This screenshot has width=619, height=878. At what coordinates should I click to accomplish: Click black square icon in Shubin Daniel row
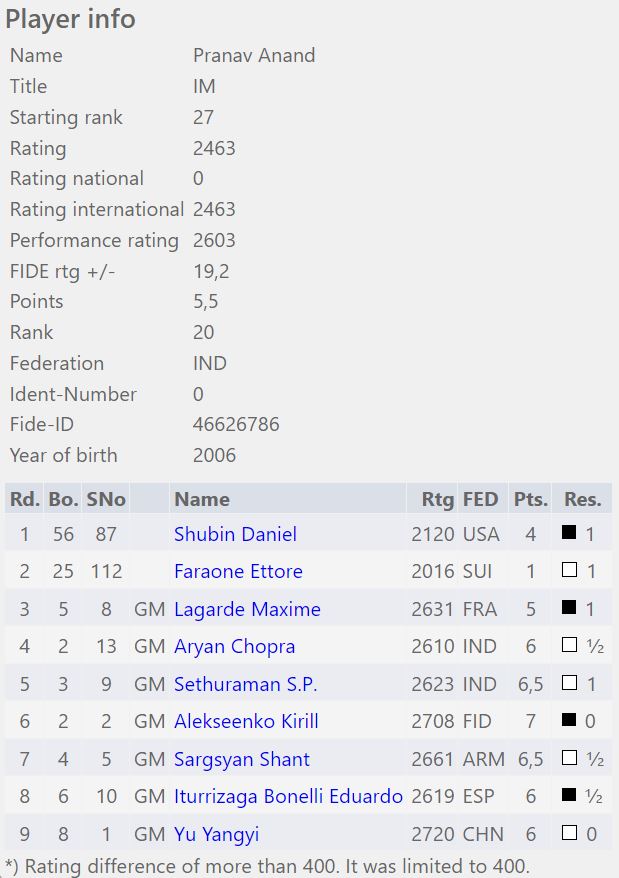pyautogui.click(x=569, y=534)
